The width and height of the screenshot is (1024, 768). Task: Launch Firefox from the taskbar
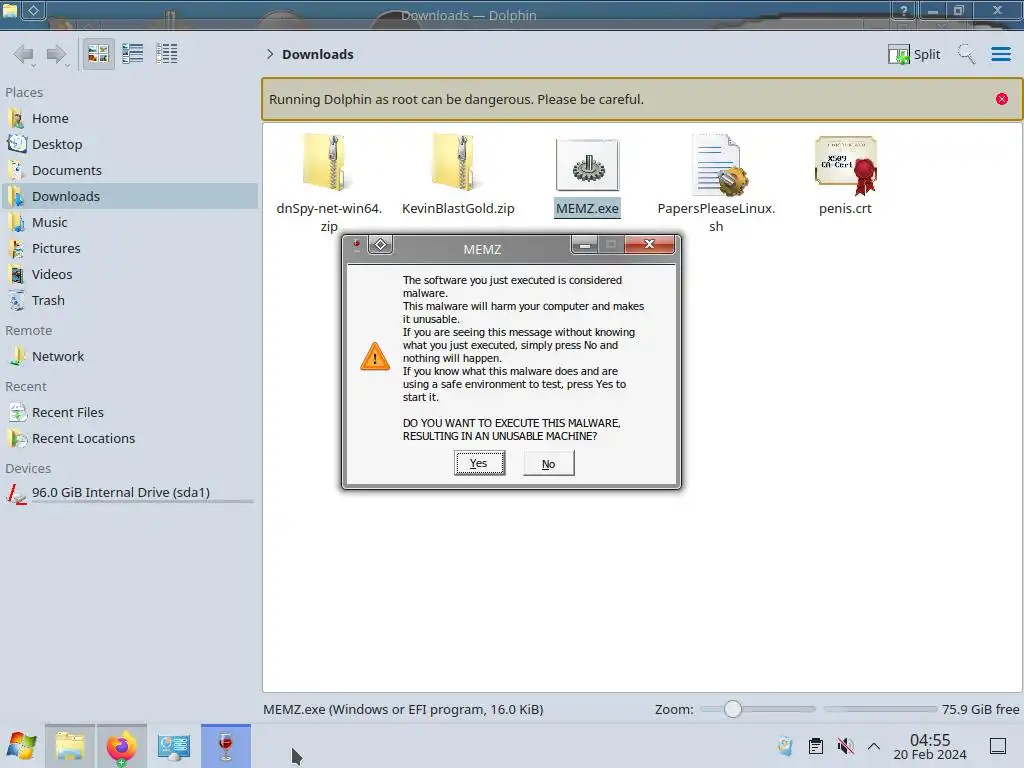pos(121,746)
